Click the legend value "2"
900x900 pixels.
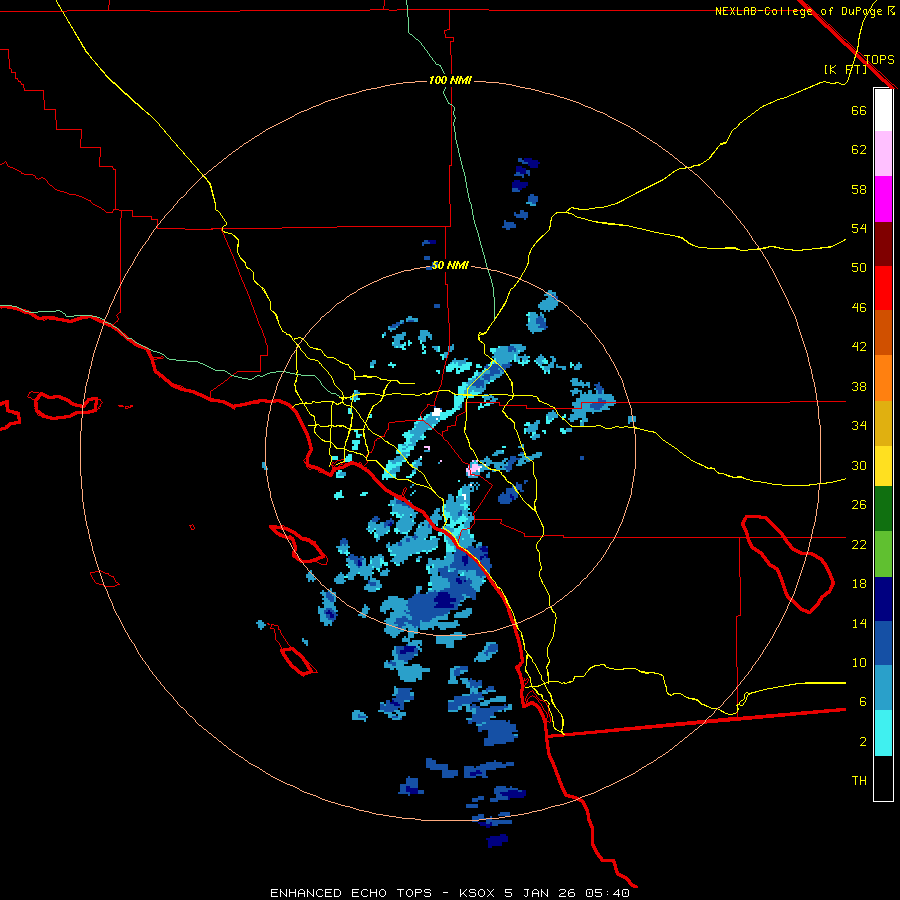click(863, 741)
